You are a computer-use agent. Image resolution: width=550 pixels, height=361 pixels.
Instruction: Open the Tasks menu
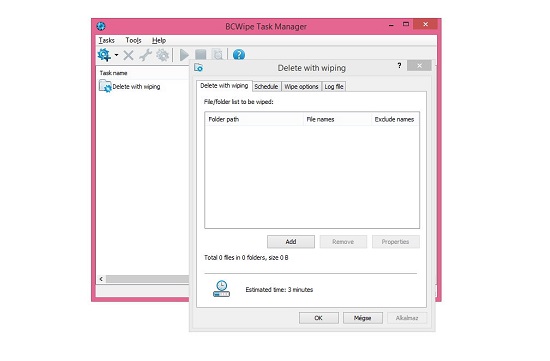click(x=107, y=40)
